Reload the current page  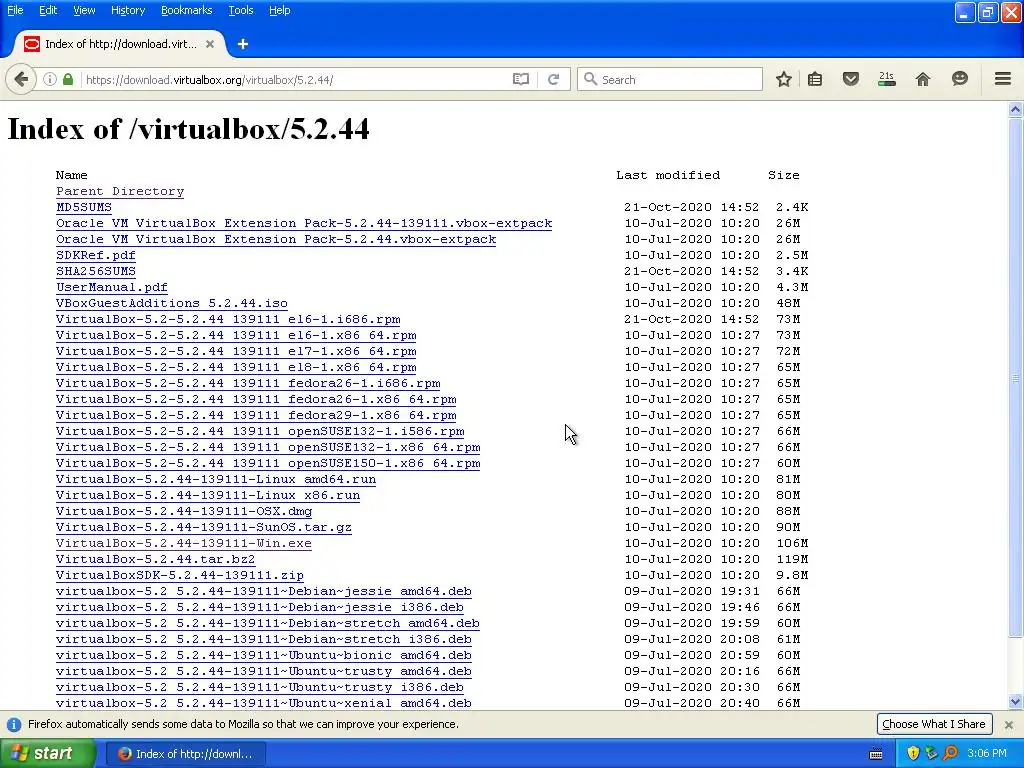coord(554,80)
